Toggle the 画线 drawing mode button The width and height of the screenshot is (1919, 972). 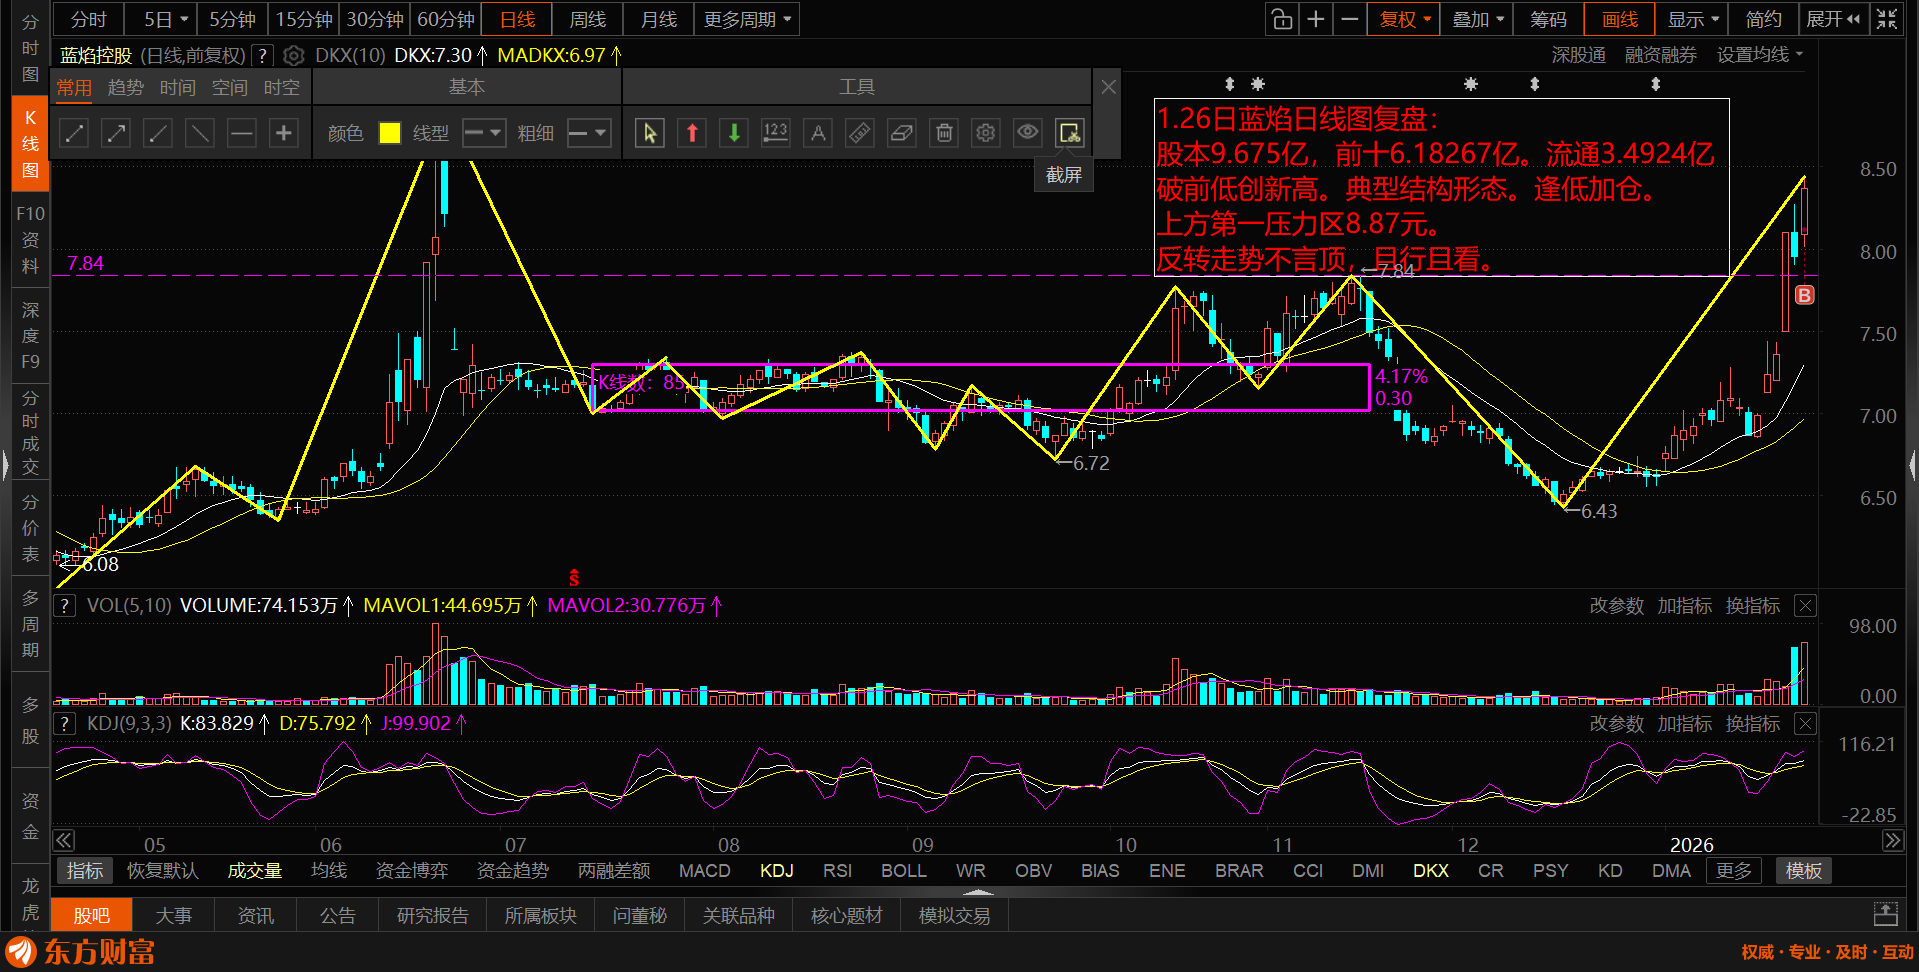click(x=1620, y=19)
